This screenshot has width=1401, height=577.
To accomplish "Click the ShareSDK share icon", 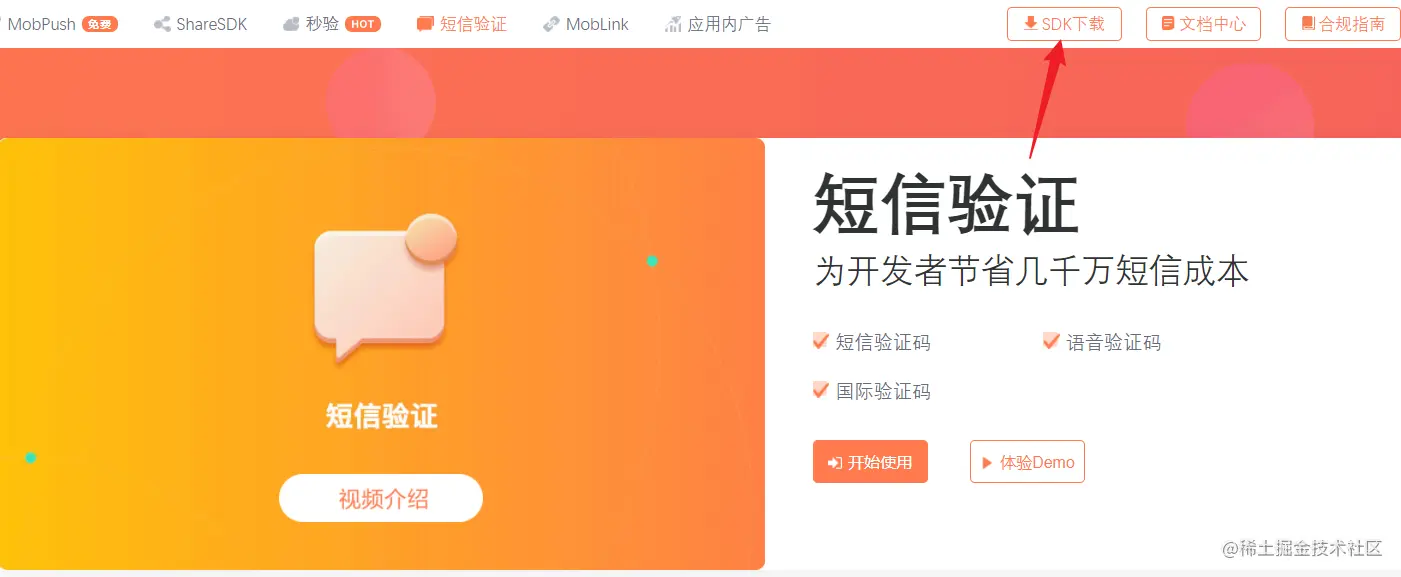I will [x=162, y=24].
